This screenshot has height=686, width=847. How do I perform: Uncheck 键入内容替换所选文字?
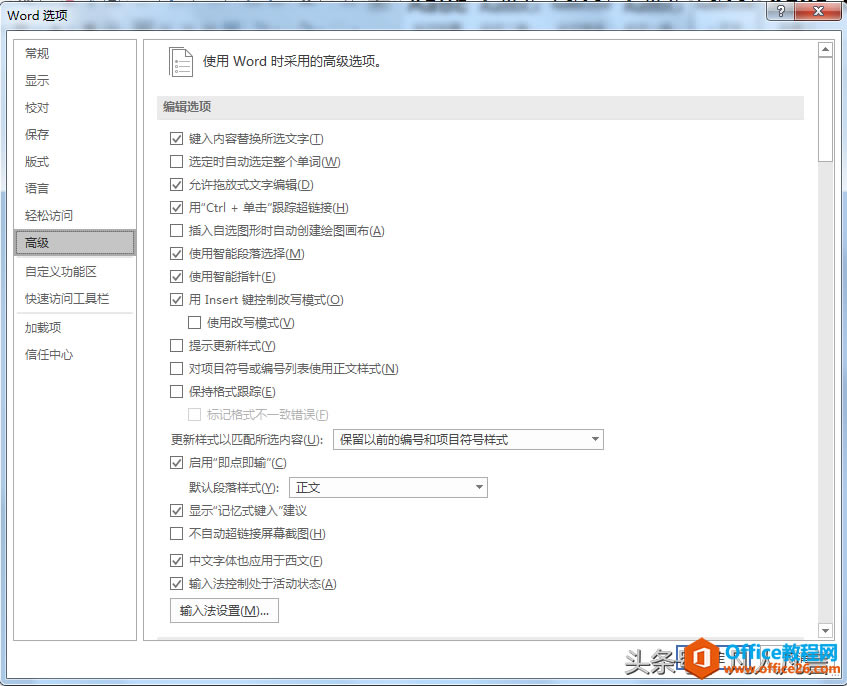pyautogui.click(x=176, y=139)
